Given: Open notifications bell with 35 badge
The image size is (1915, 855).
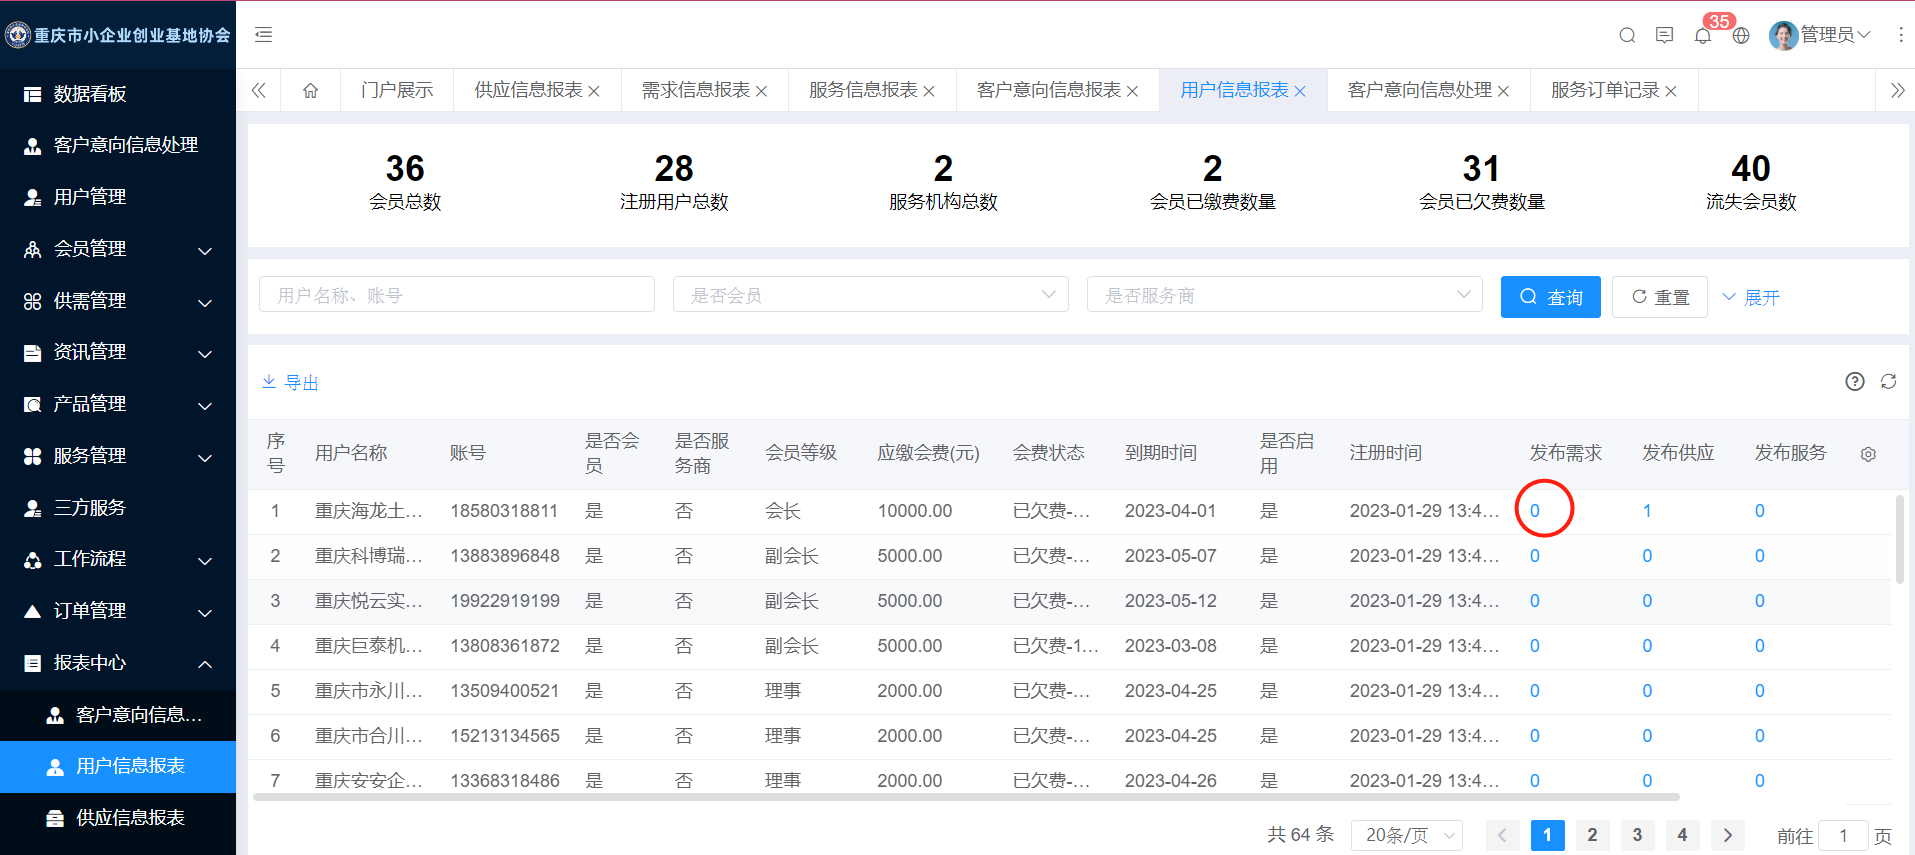Looking at the screenshot, I should click(1703, 35).
